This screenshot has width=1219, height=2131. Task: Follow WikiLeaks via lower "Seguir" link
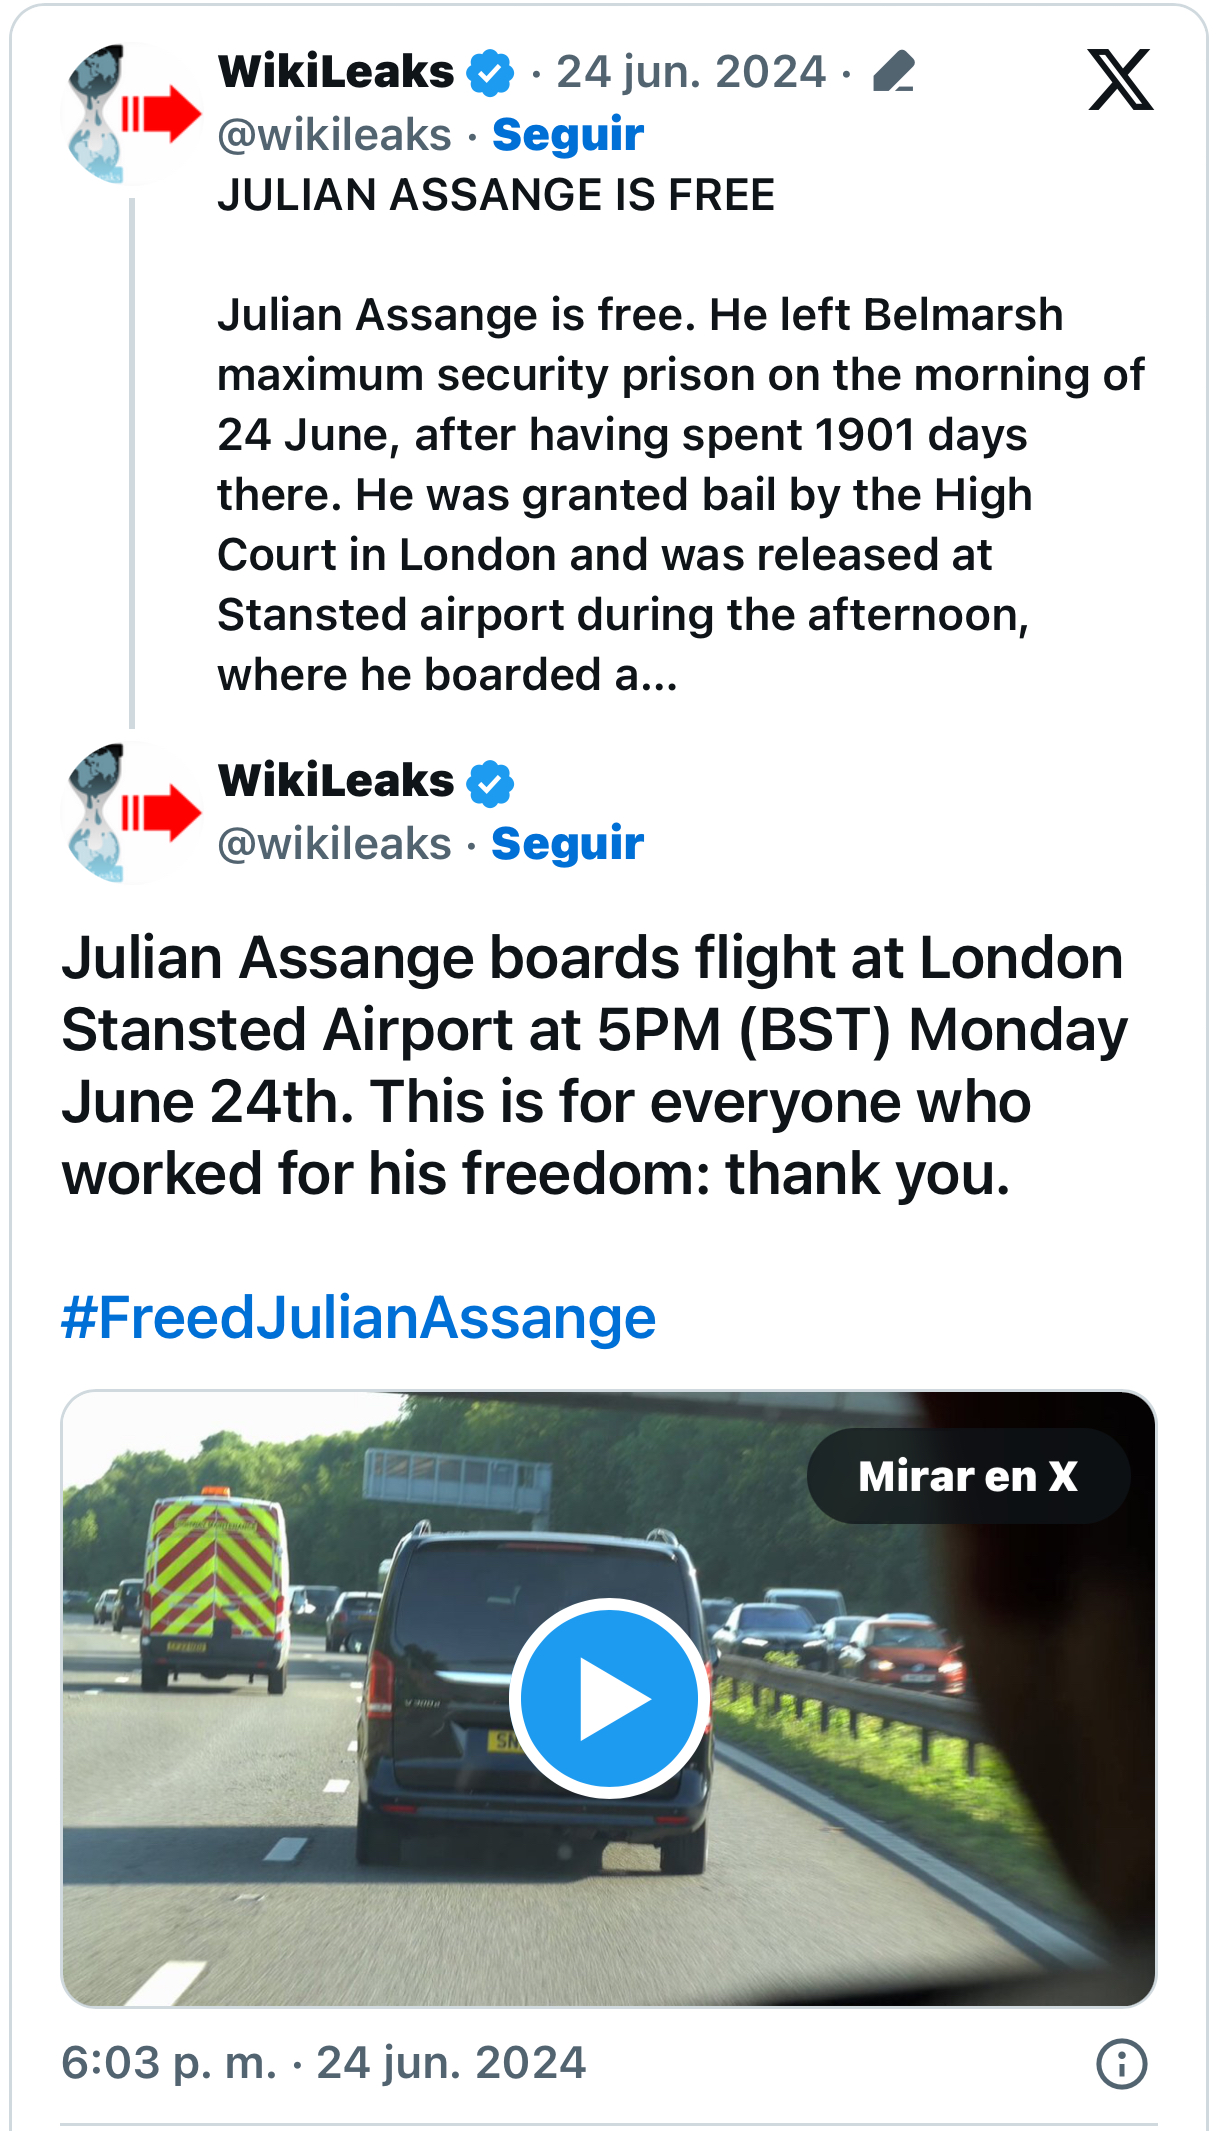567,844
